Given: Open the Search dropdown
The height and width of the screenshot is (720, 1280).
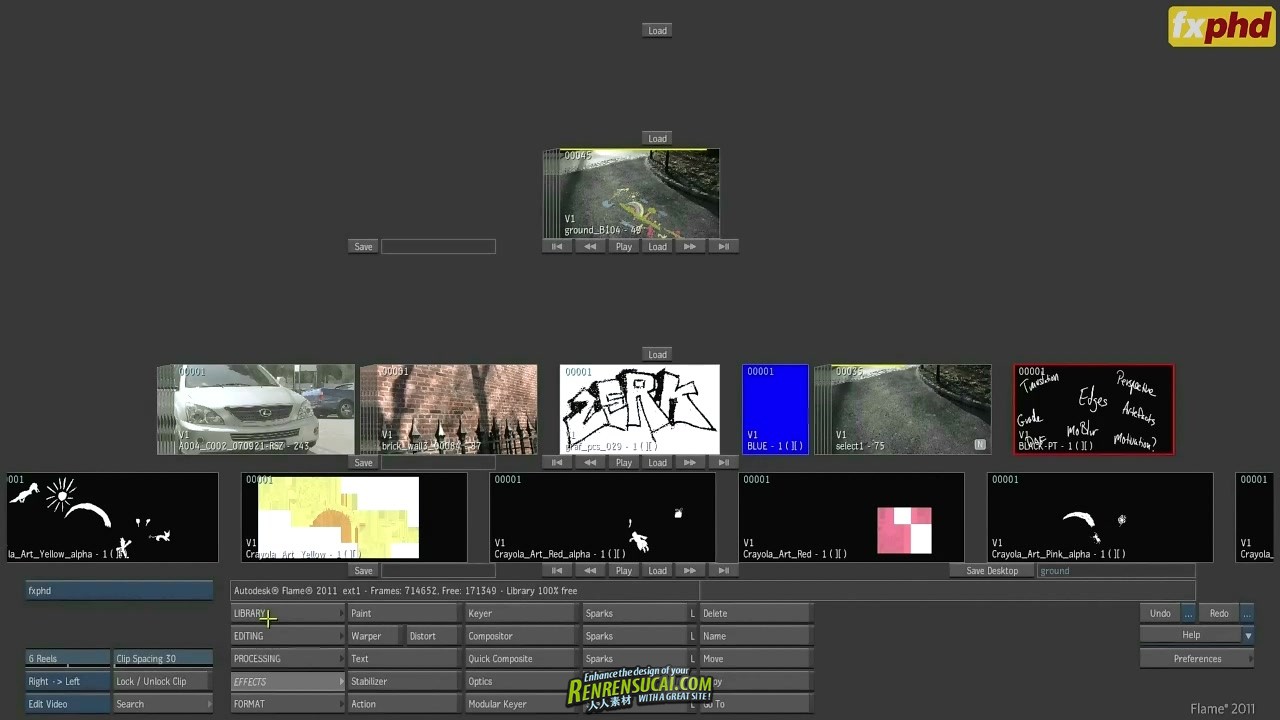Looking at the screenshot, I should pyautogui.click(x=163, y=704).
